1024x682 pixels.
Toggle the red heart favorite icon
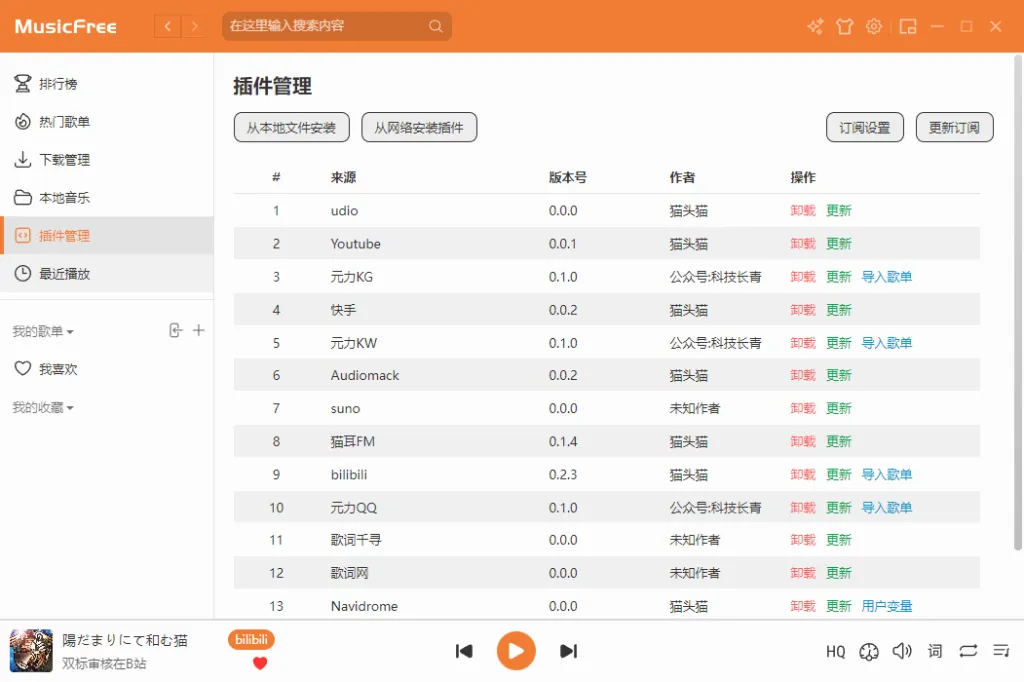click(260, 664)
